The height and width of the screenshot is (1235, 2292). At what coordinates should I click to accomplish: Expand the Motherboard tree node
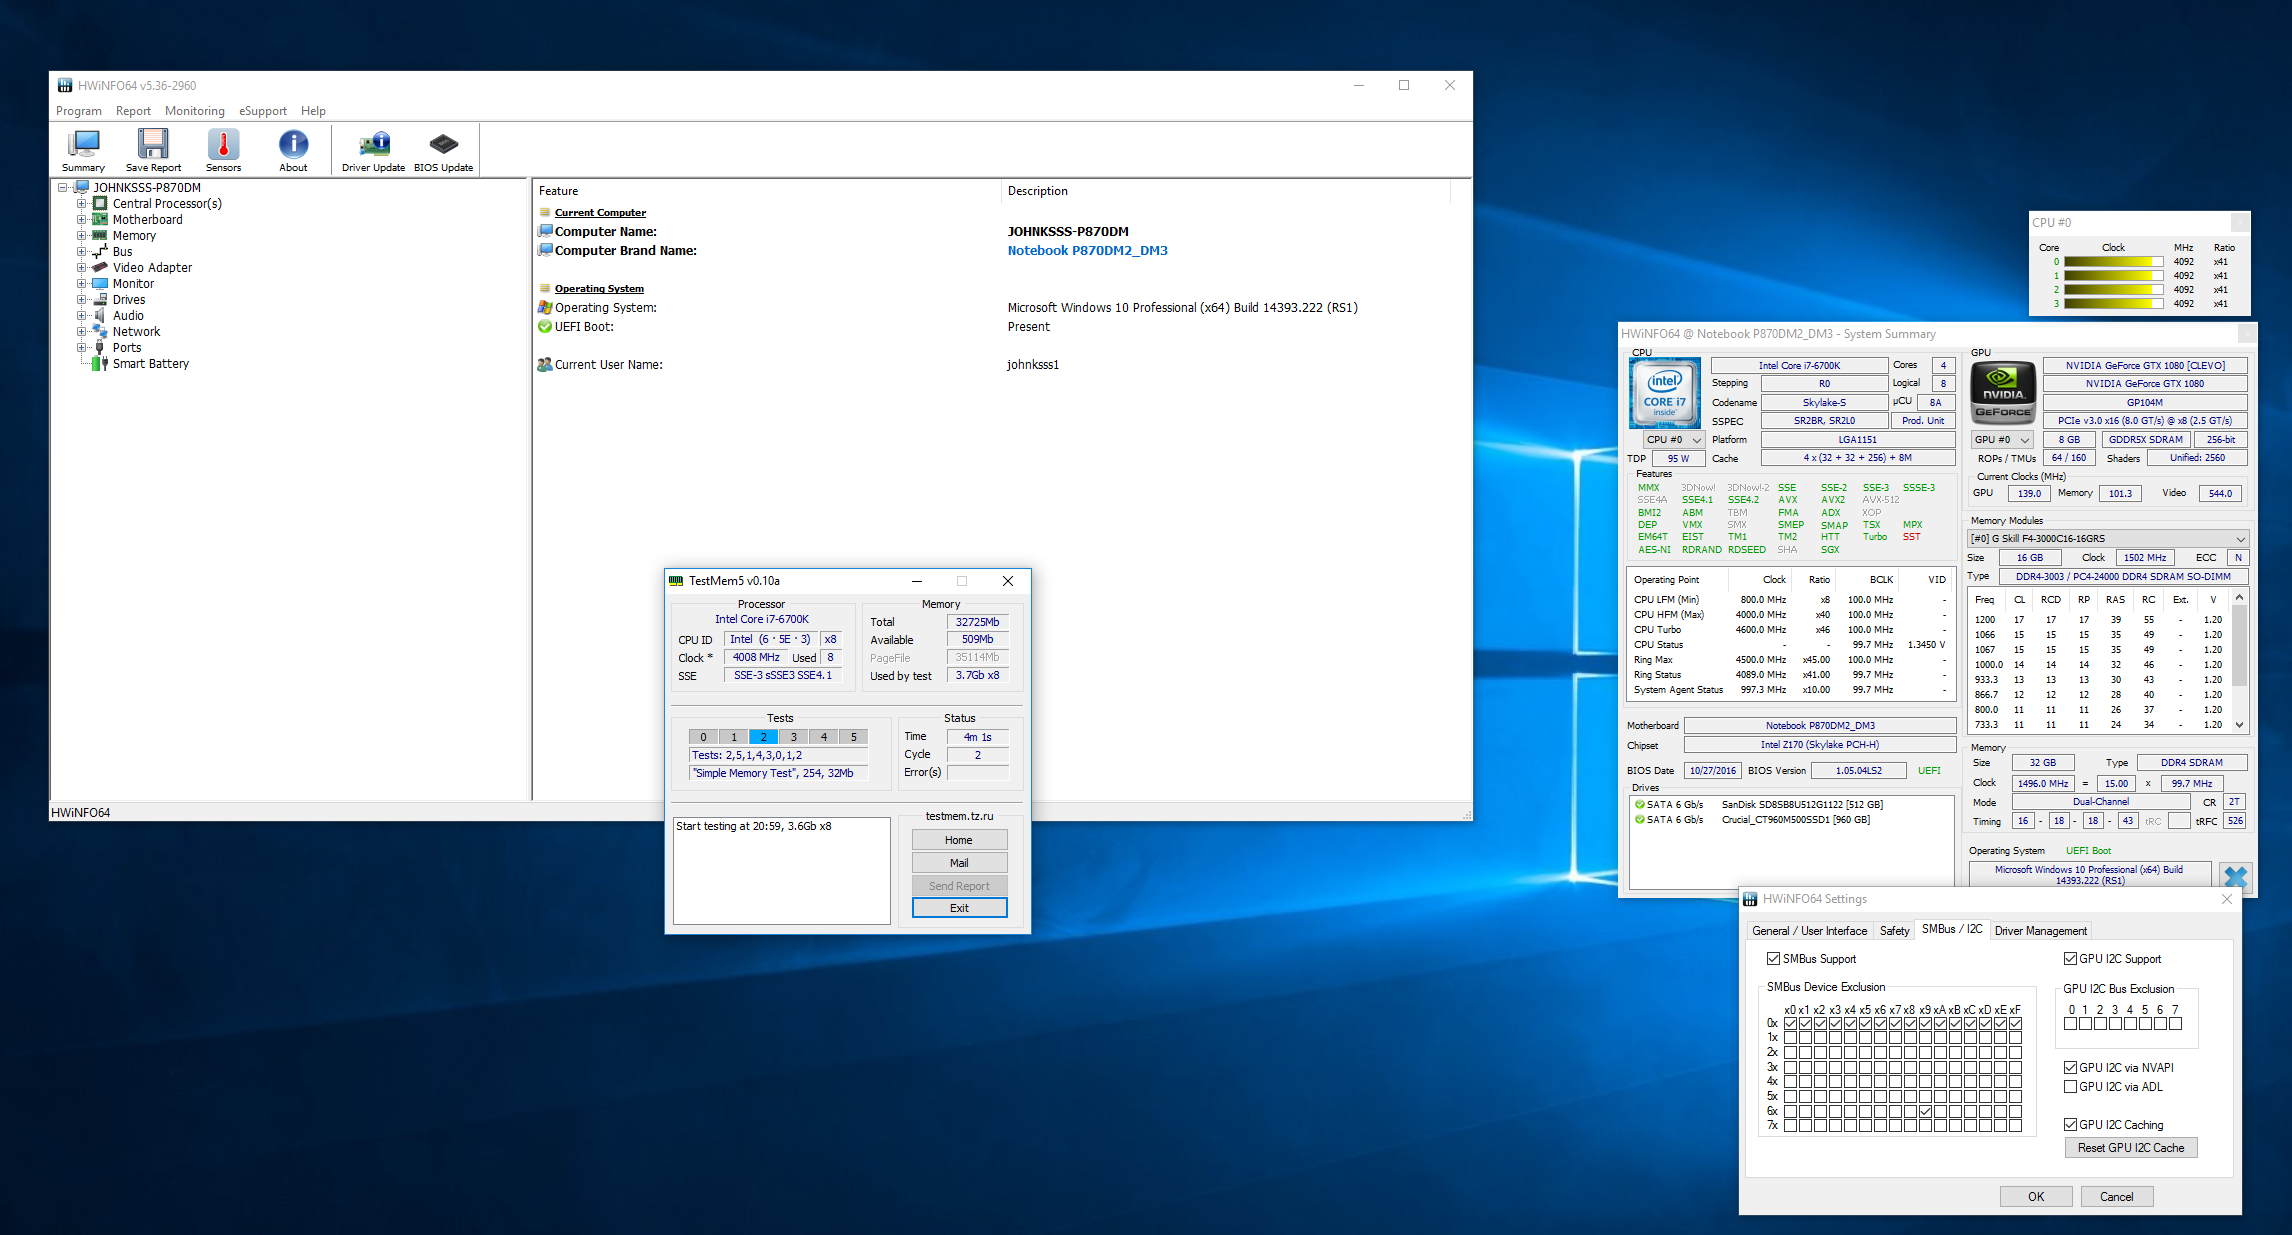(x=82, y=220)
